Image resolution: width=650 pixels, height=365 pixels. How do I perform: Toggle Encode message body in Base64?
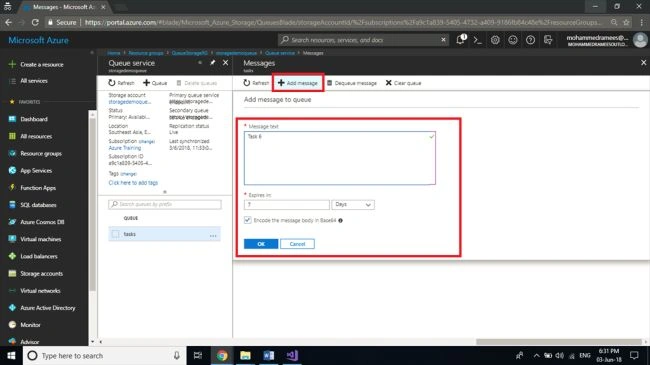click(x=247, y=220)
